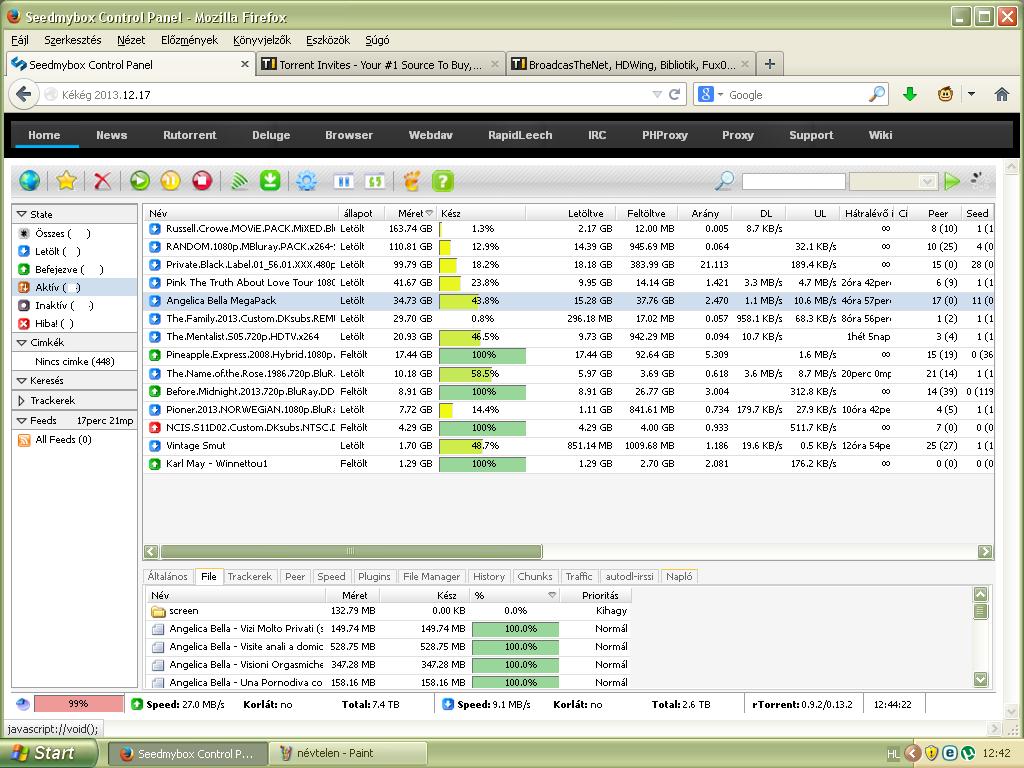Click the Firefox back arrow button

(23, 95)
